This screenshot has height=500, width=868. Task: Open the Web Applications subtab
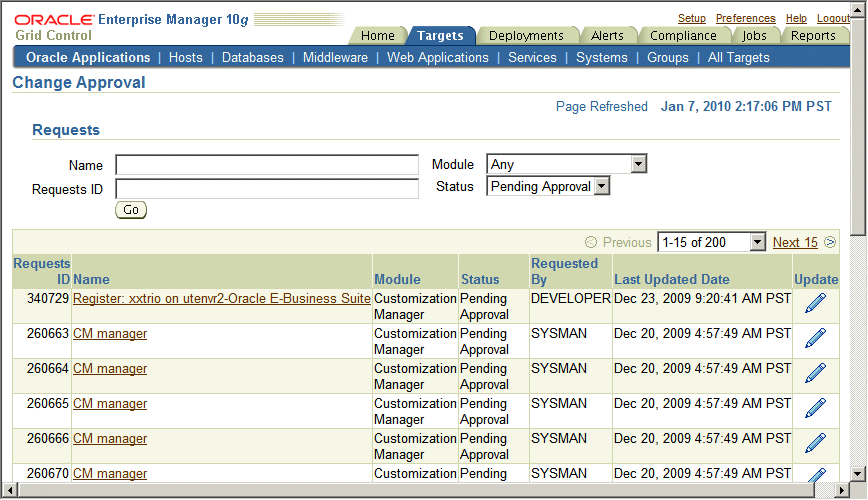438,58
